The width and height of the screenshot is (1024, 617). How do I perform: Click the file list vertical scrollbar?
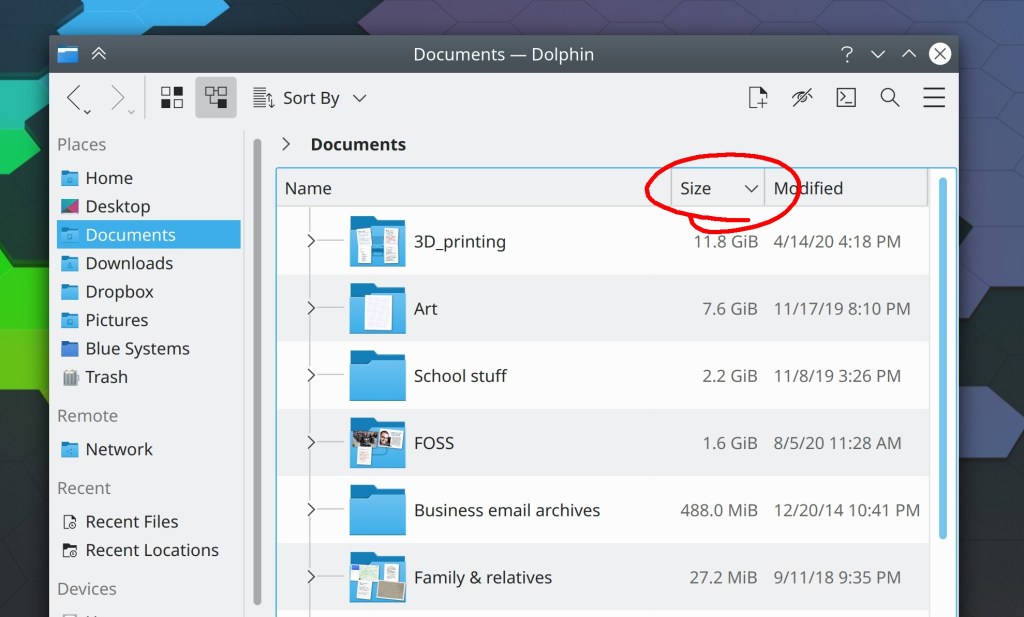point(943,400)
